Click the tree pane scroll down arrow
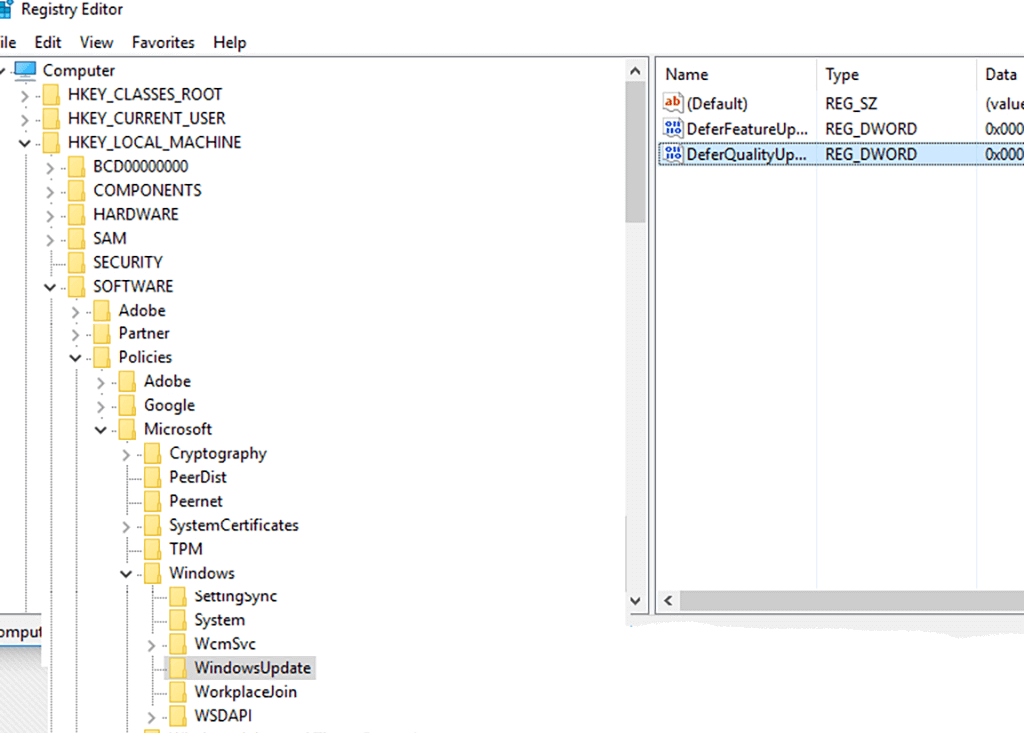This screenshot has width=1024, height=733. click(x=635, y=600)
